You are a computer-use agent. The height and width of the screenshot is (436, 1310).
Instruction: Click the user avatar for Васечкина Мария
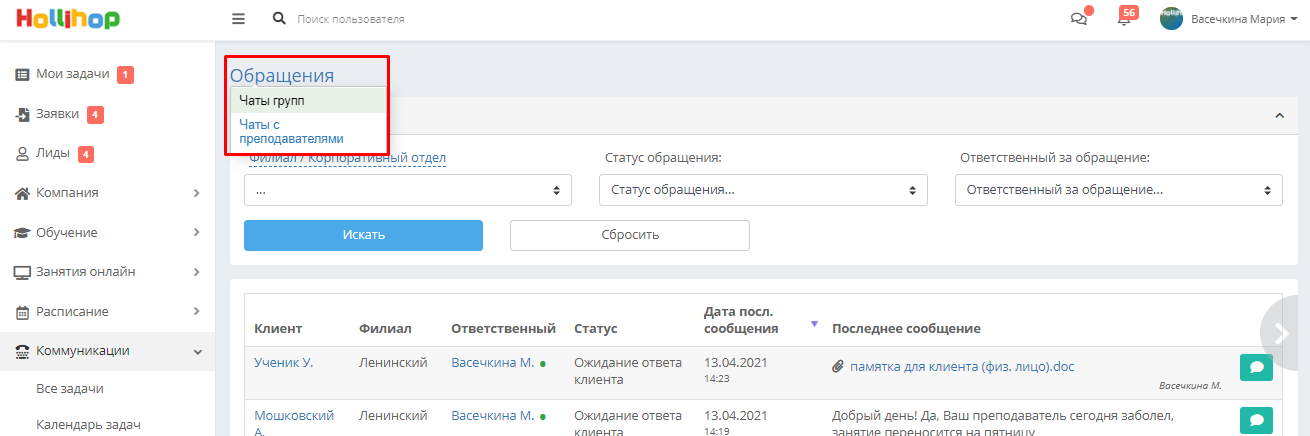click(1171, 19)
